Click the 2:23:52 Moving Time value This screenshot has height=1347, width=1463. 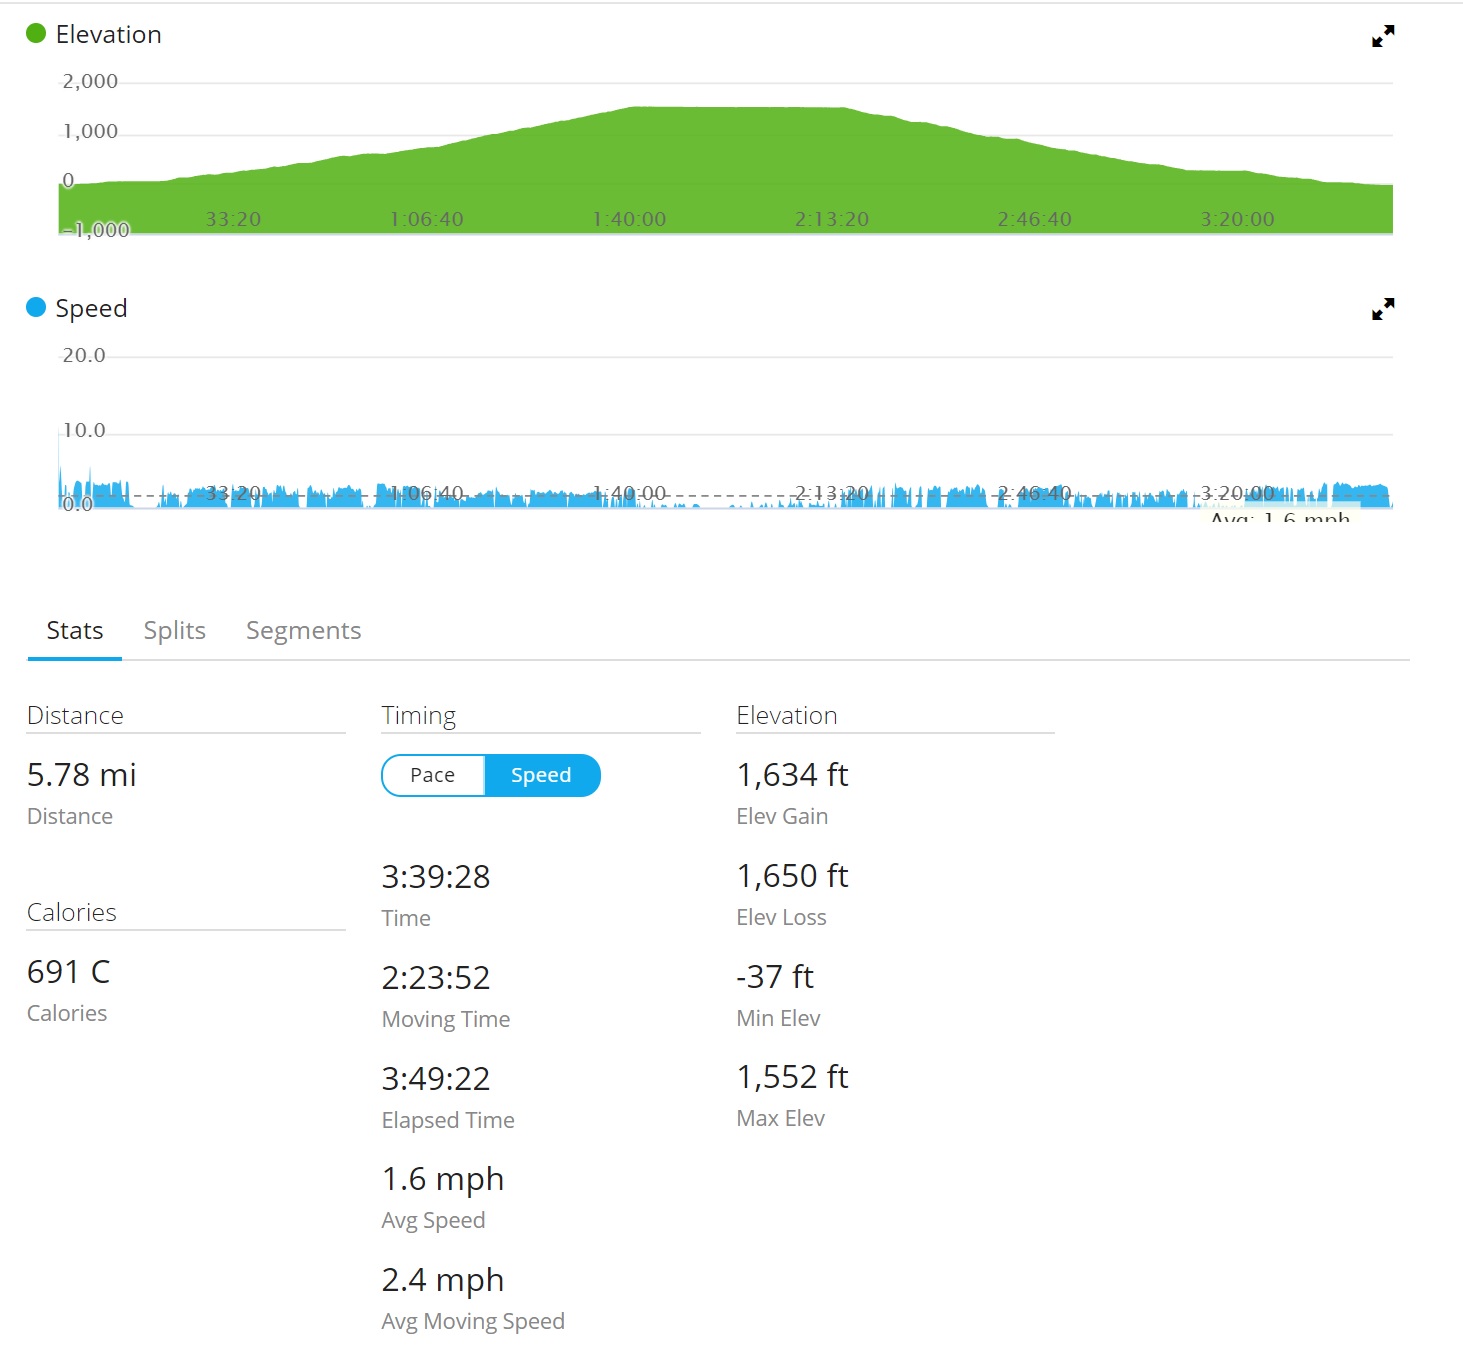436,978
